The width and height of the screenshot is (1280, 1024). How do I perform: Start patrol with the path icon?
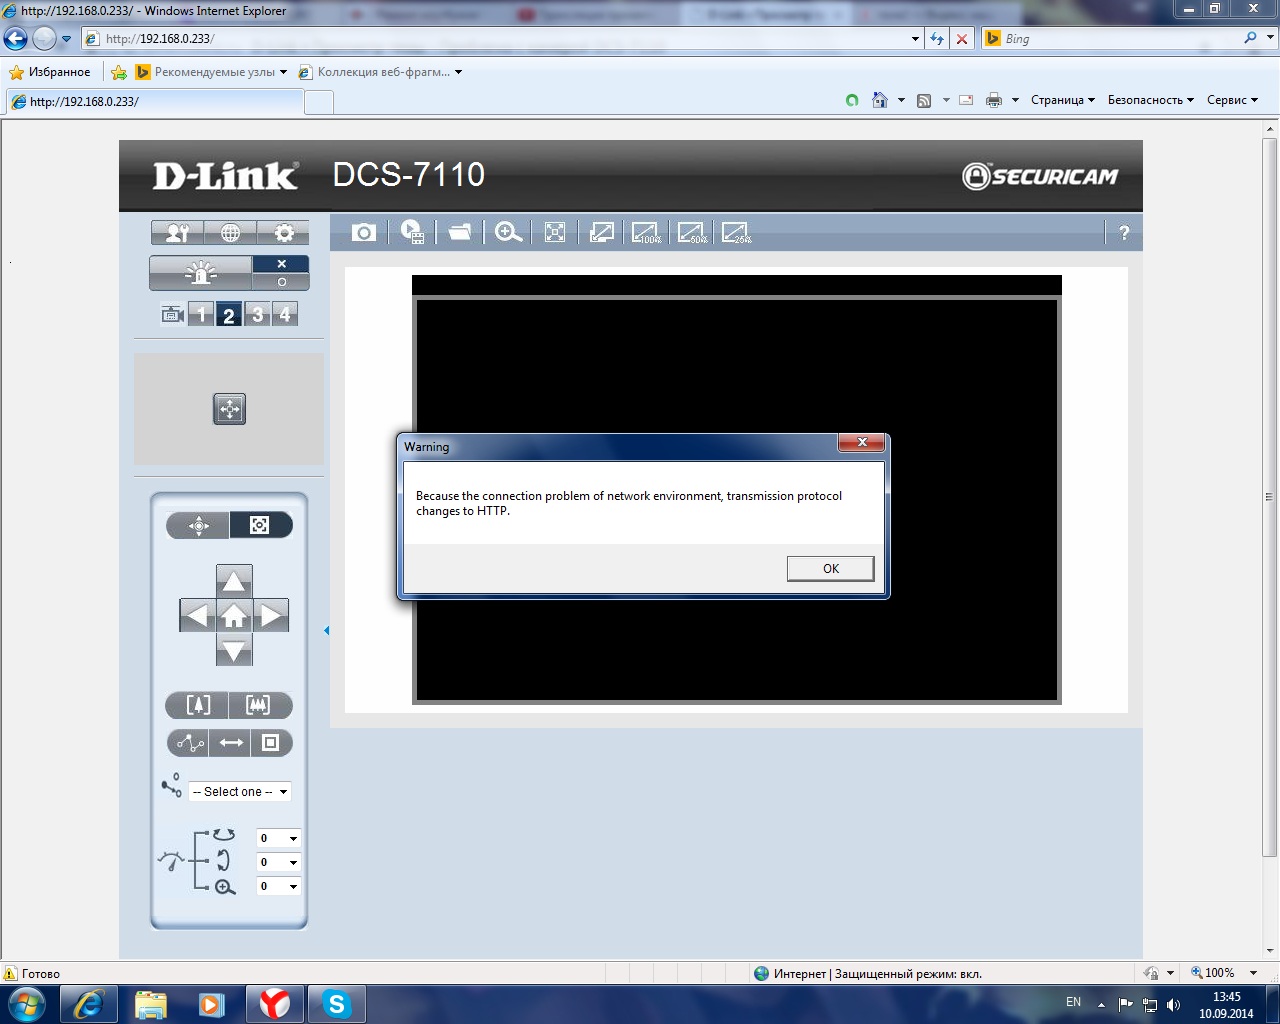coord(188,743)
